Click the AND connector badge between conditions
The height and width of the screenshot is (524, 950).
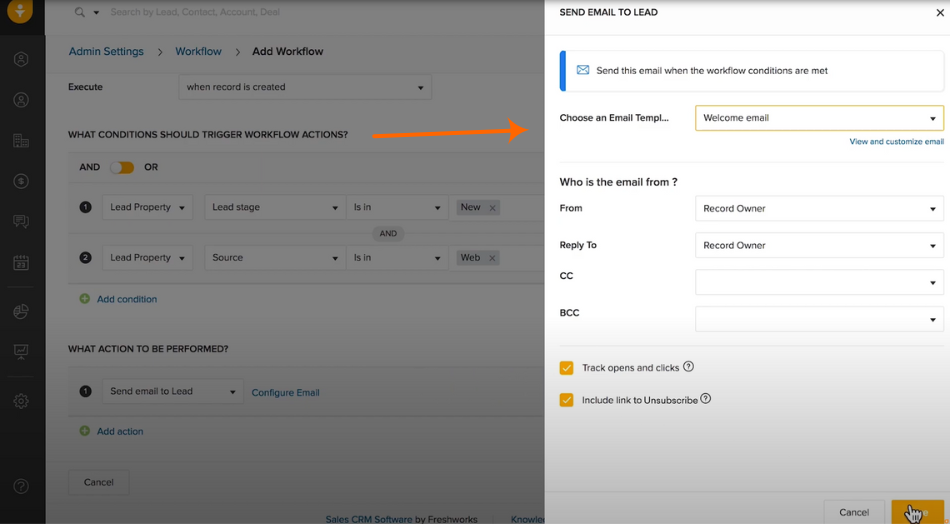(388, 233)
